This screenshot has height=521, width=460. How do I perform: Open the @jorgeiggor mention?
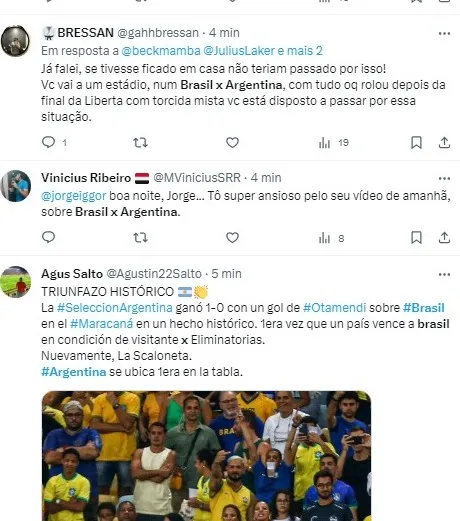74,196
